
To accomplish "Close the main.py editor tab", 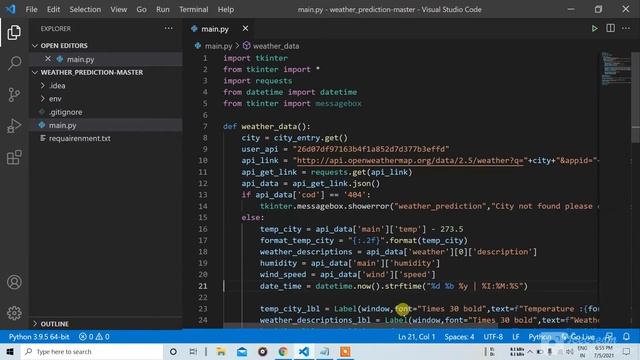I will click(245, 29).
